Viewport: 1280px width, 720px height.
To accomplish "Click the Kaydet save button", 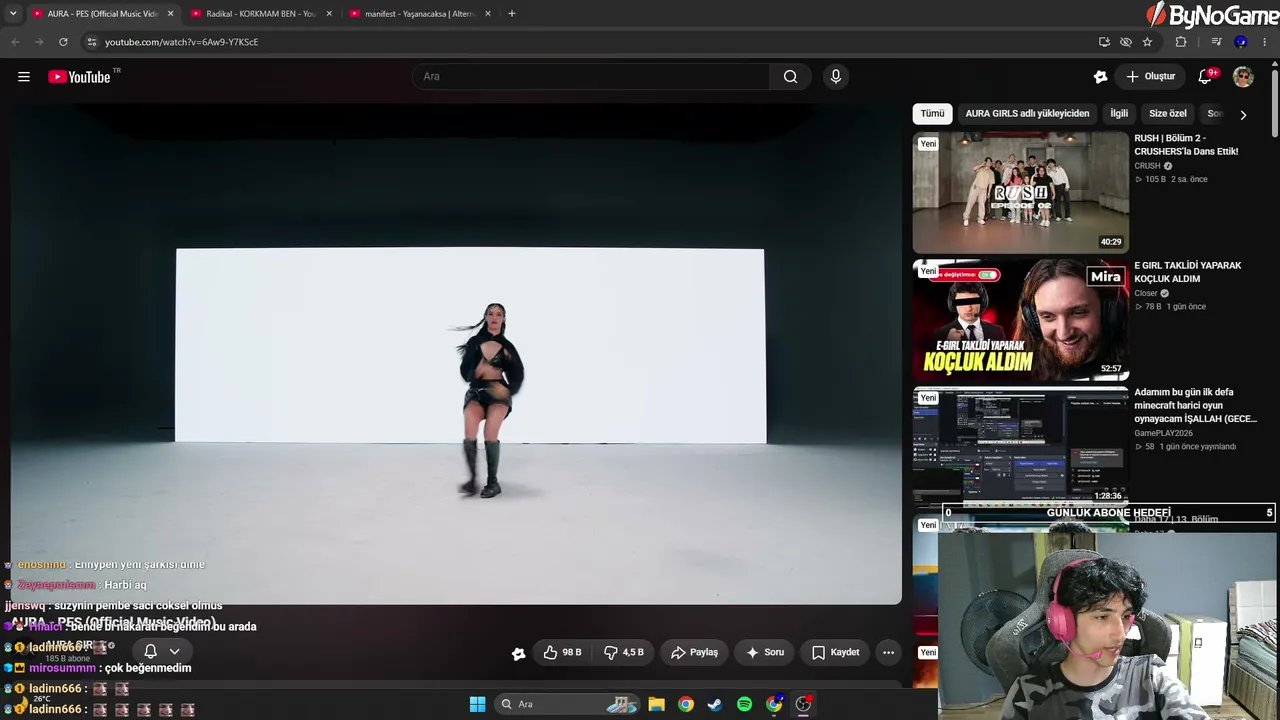I will [835, 653].
